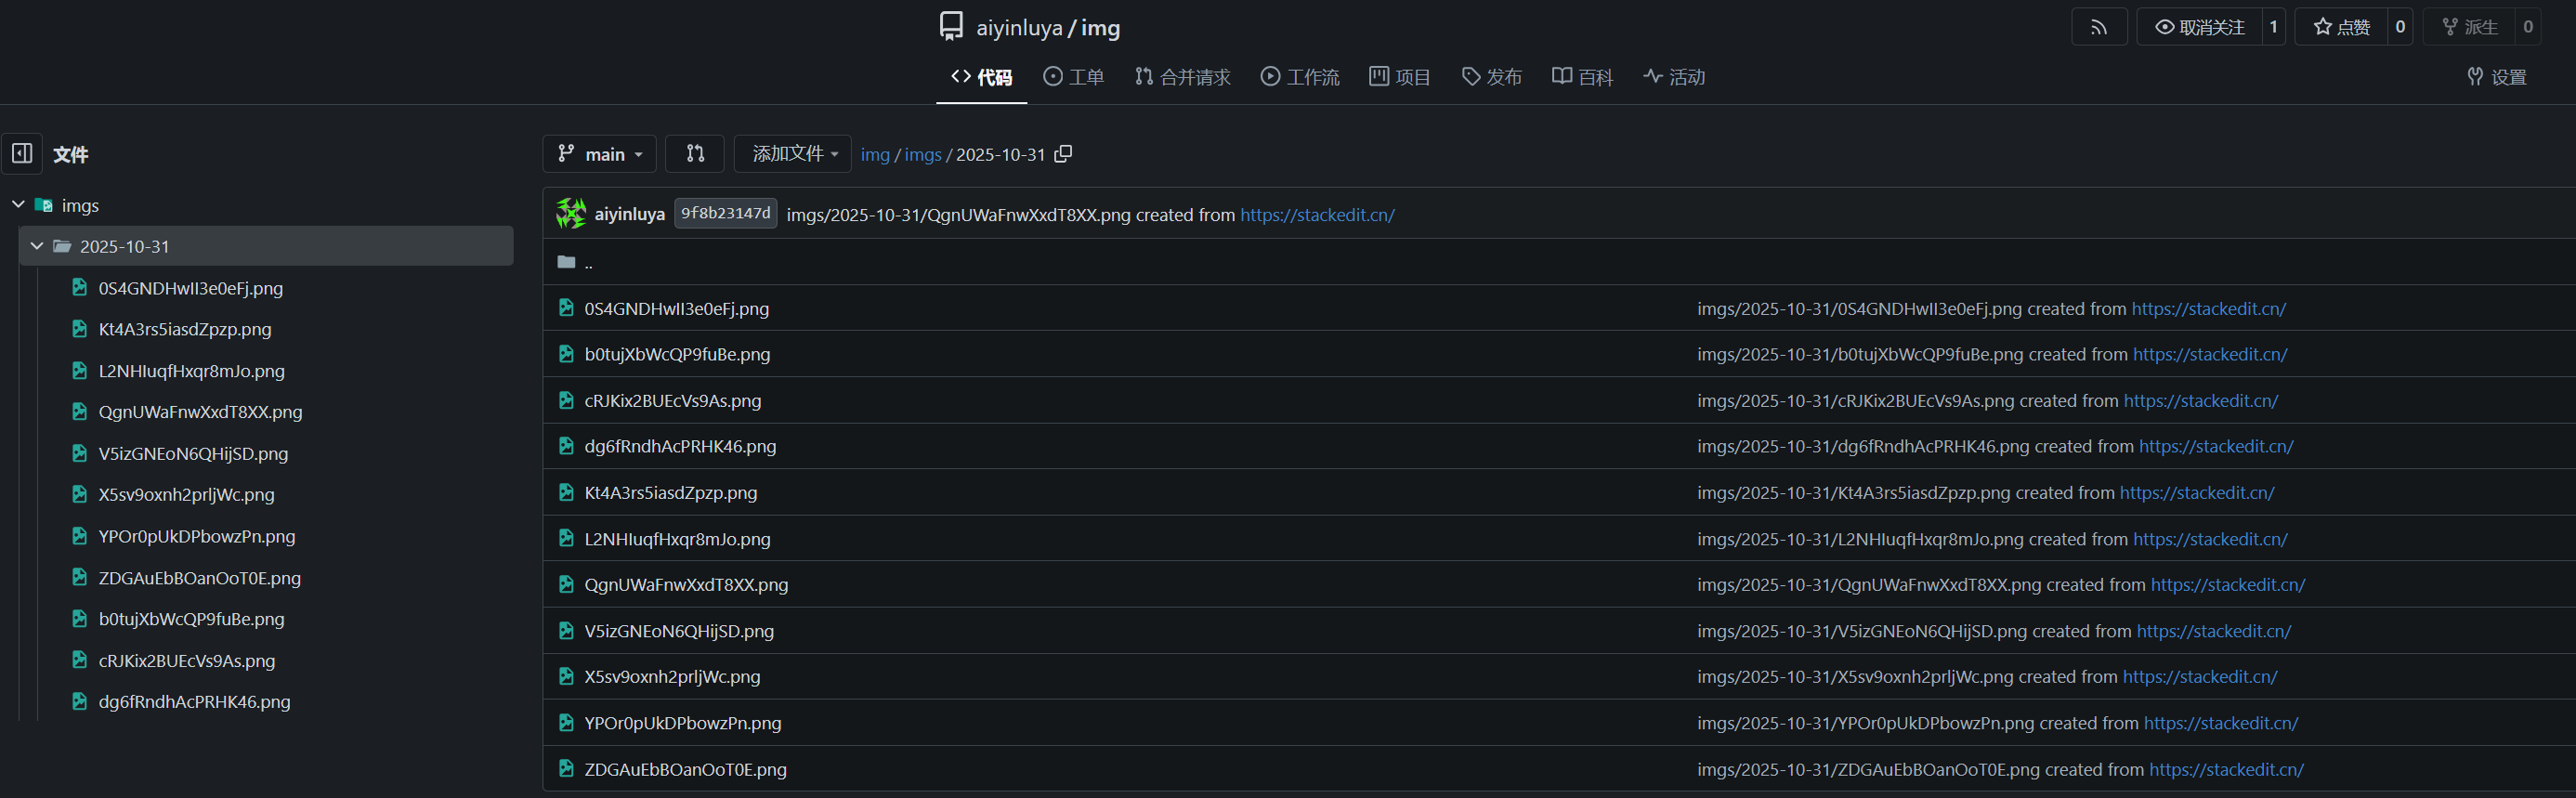2576x798 pixels.
Task: Open the 项目 (Projects) tab
Action: [1400, 77]
